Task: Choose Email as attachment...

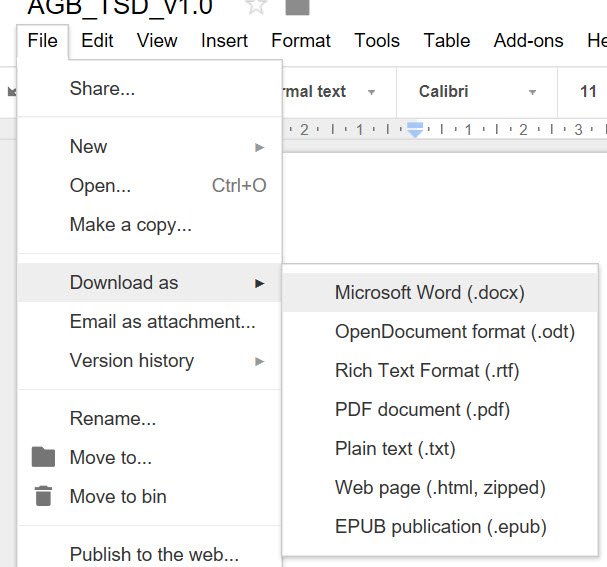Action: coord(162,322)
